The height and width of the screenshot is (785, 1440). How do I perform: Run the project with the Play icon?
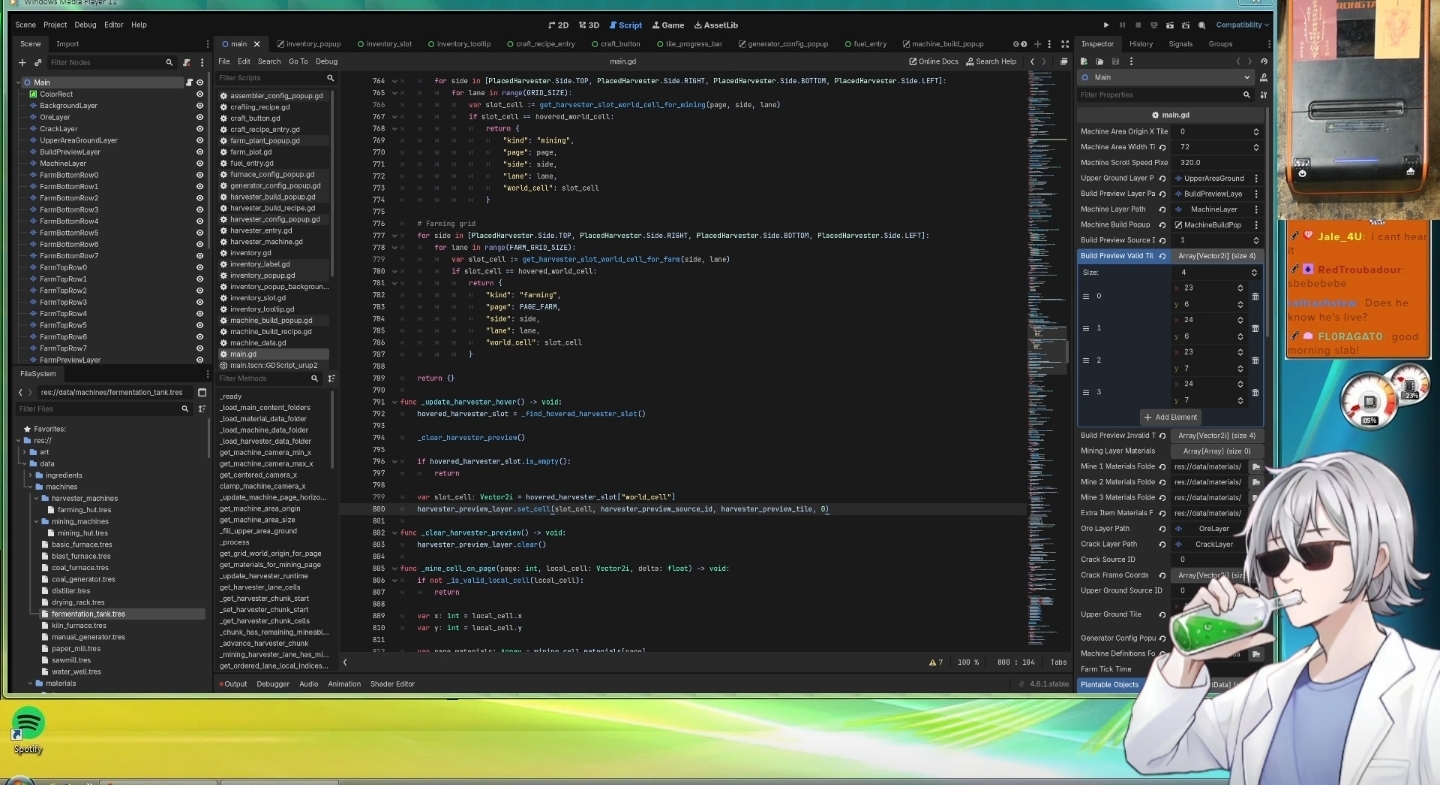tap(1105, 25)
